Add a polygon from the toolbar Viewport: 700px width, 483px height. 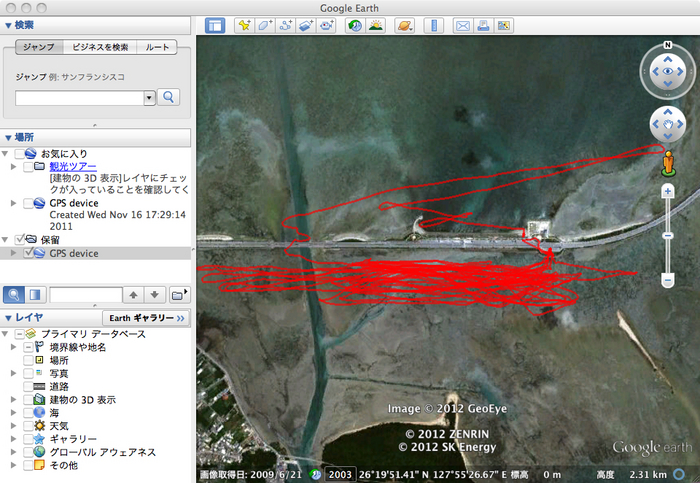265,25
